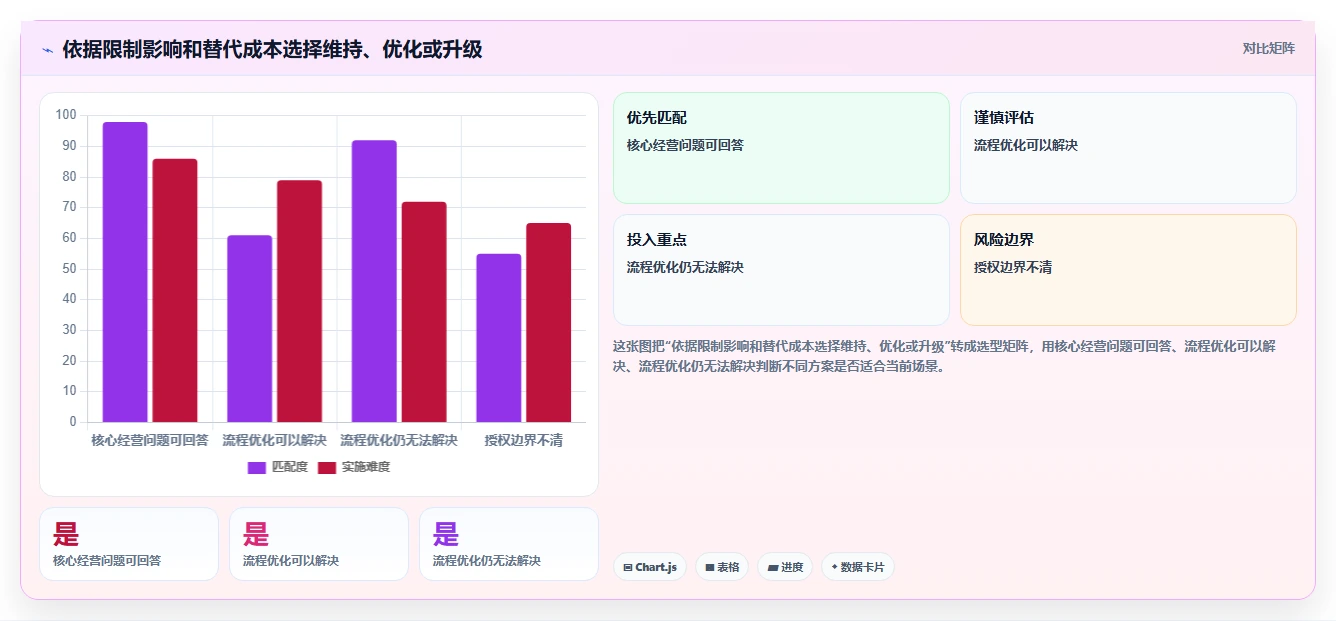
Task: Click purple bar for 核心经营问题可回答
Action: coord(125,272)
